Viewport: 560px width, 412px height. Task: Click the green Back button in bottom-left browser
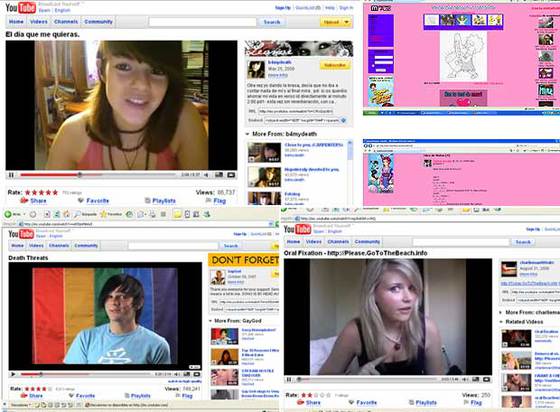[8, 214]
